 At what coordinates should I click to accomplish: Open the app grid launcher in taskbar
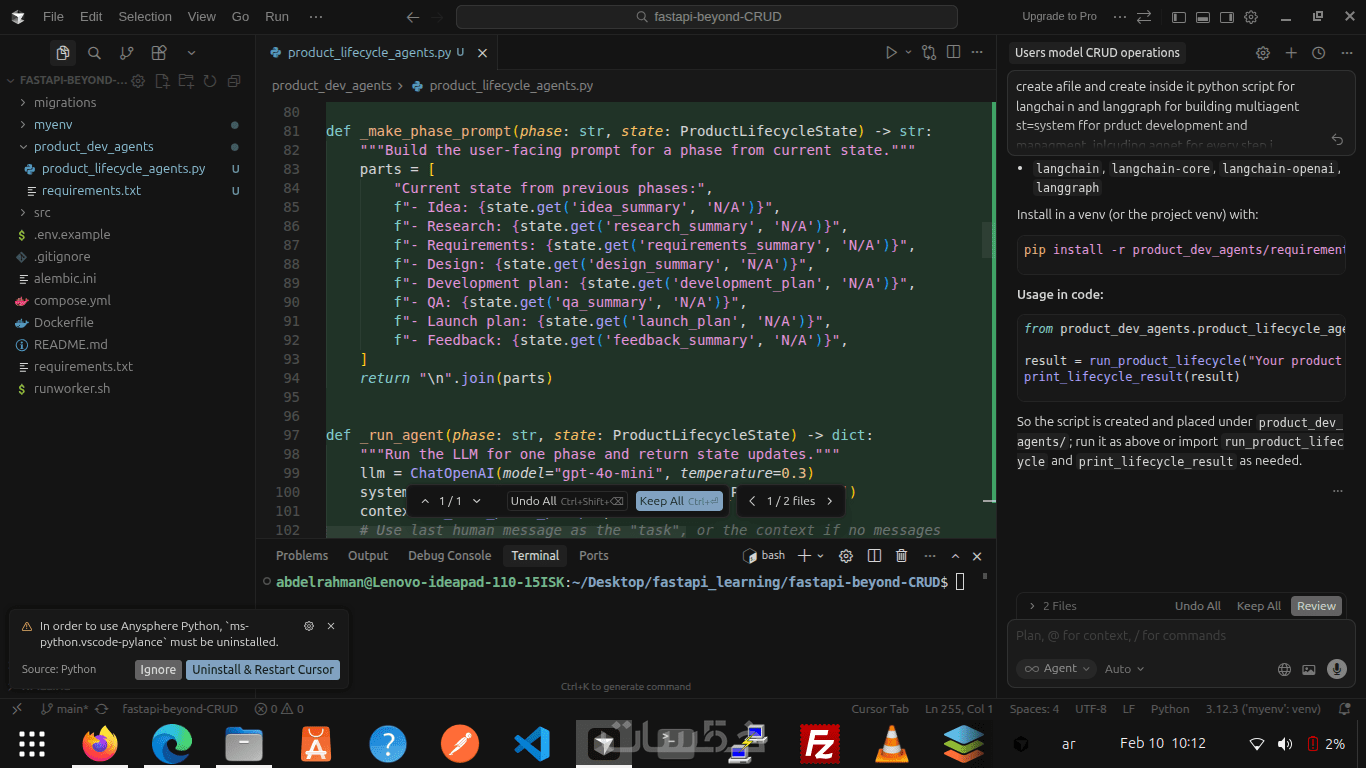tap(32, 744)
